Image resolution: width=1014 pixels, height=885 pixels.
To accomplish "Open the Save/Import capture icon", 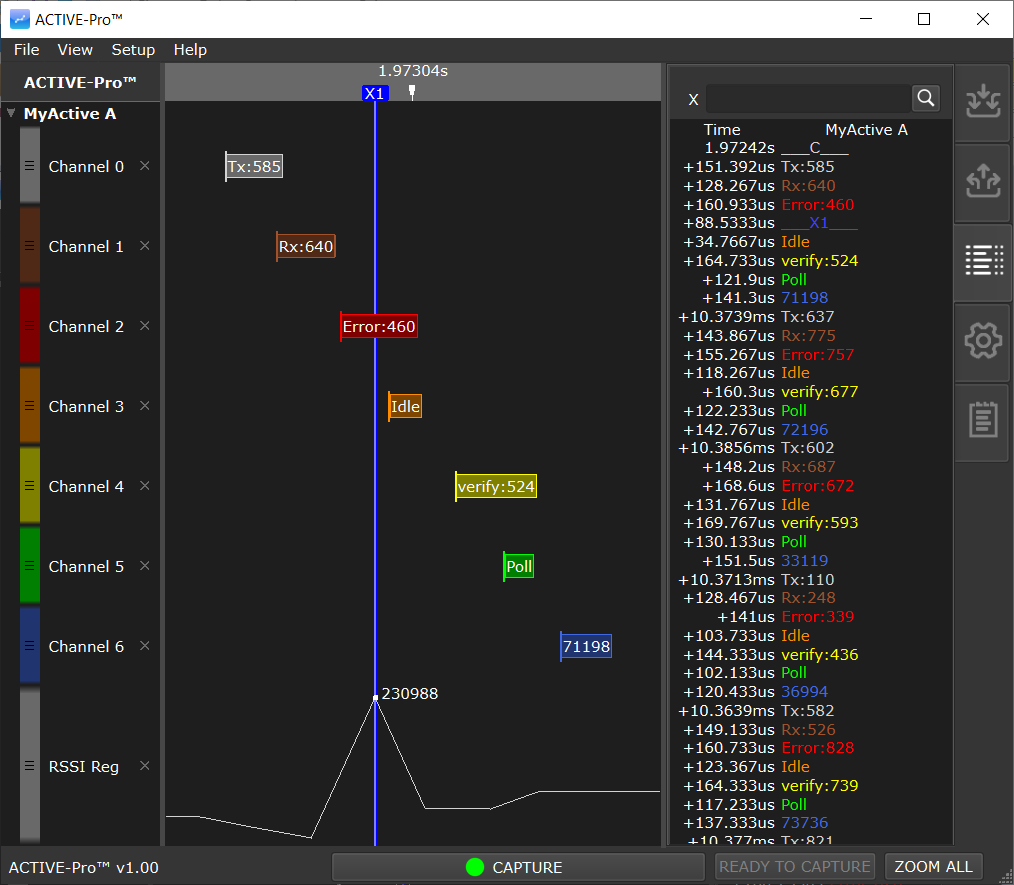I will coord(982,102).
